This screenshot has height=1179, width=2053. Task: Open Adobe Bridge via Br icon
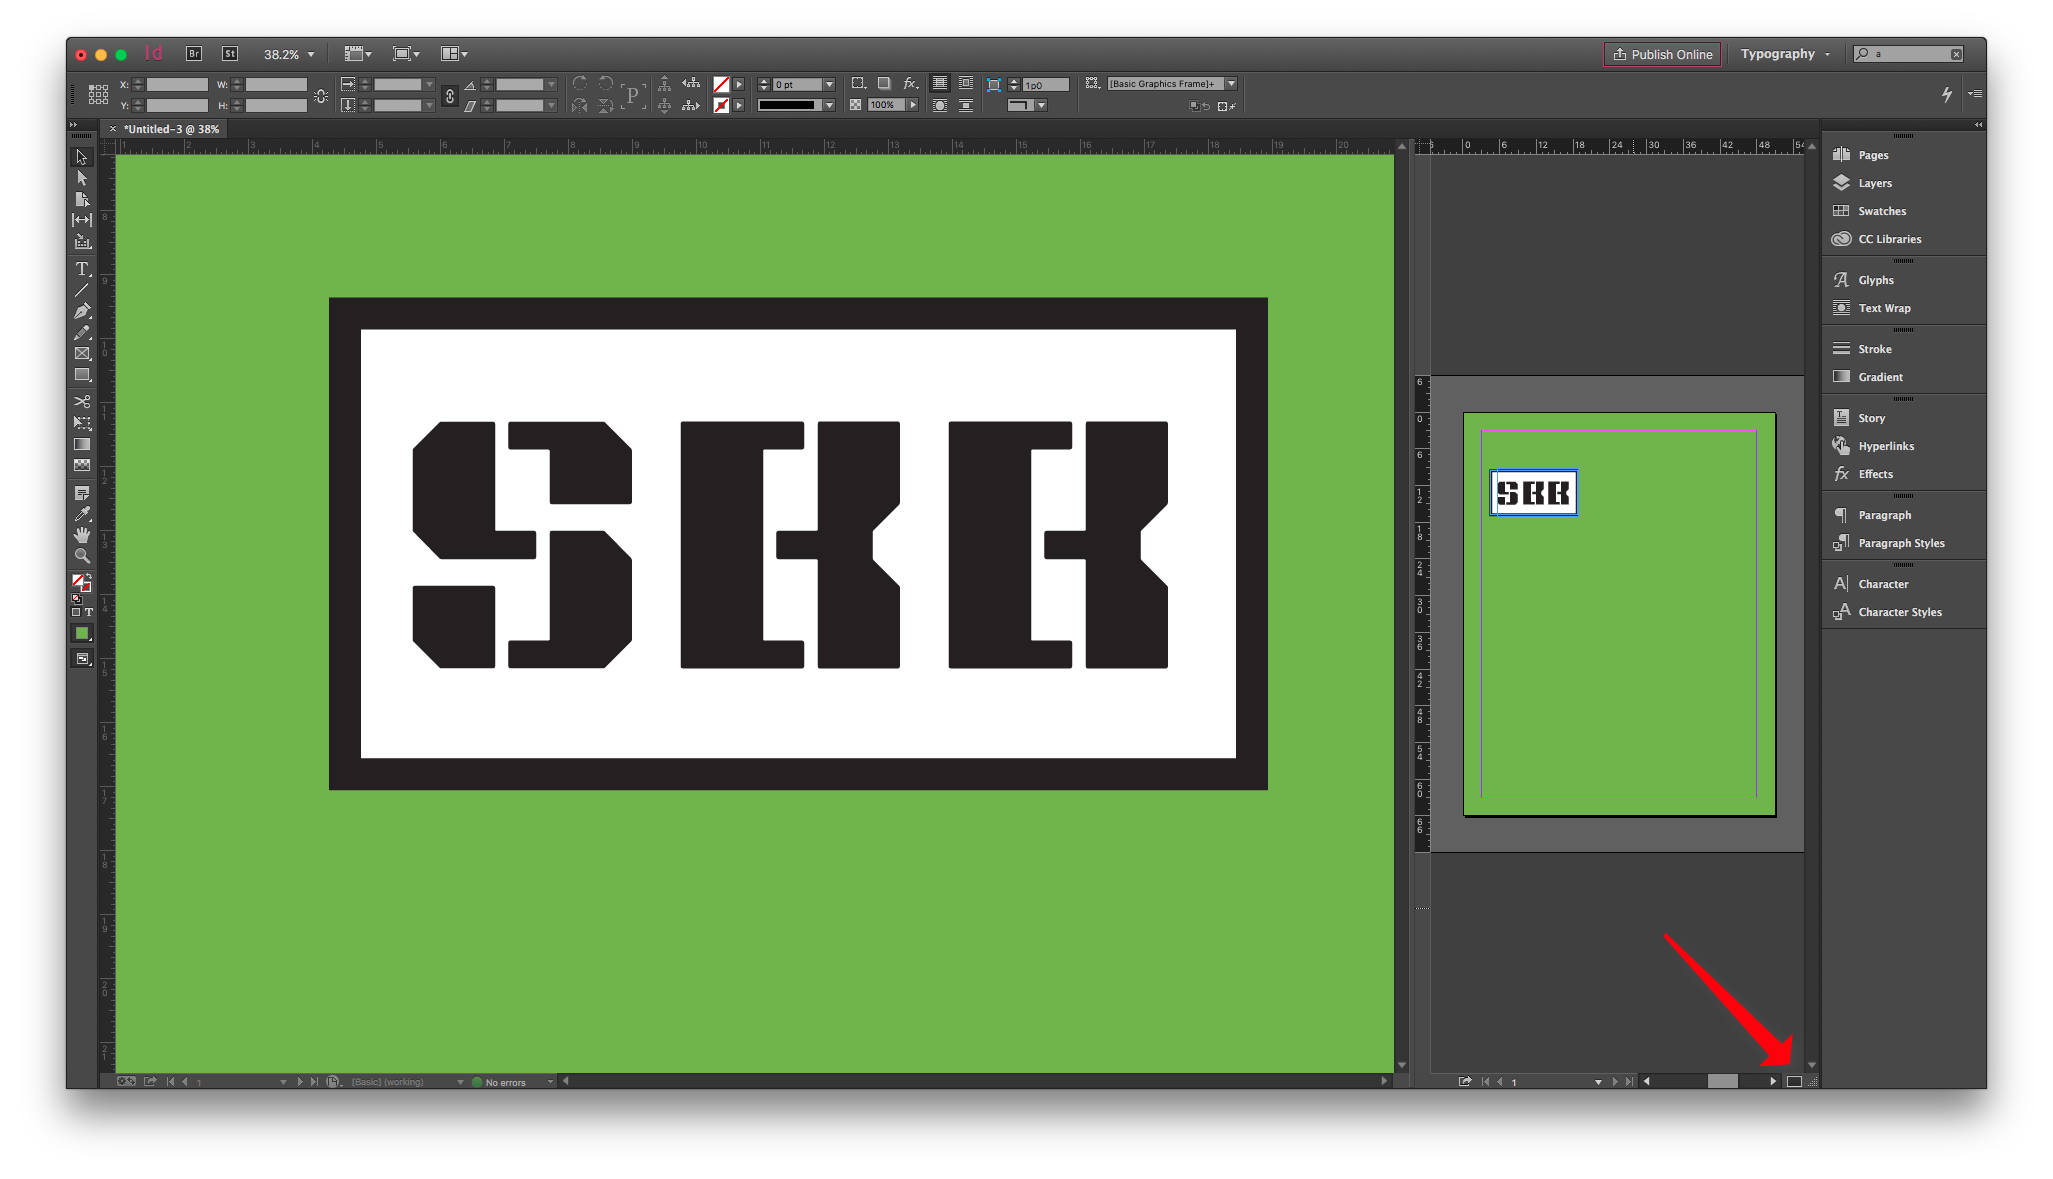click(194, 54)
